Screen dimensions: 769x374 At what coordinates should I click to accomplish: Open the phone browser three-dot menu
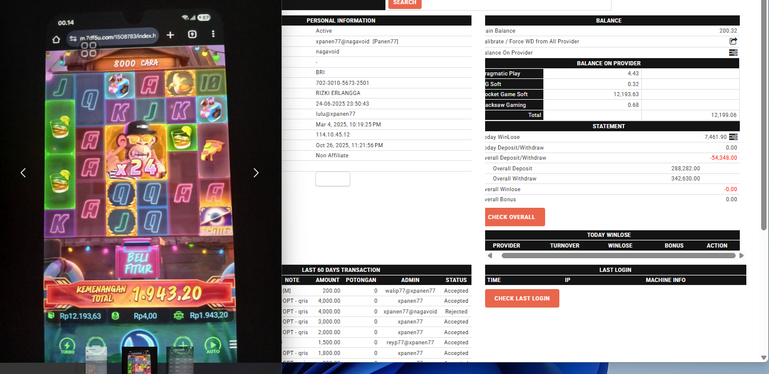[x=213, y=34]
